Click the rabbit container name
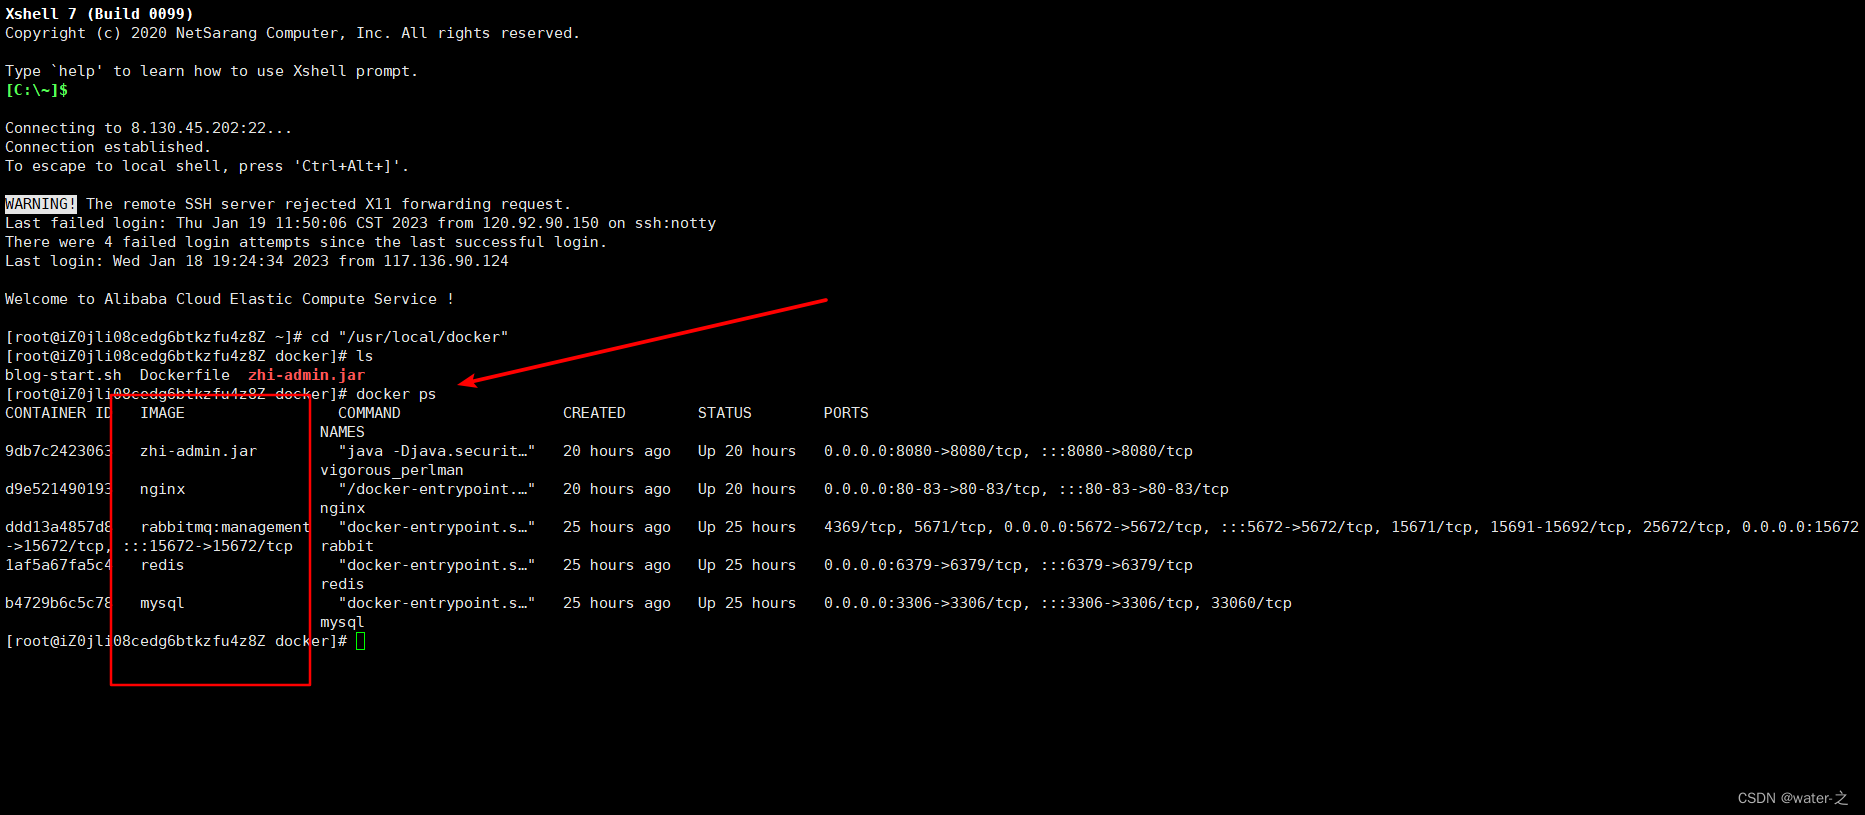The width and height of the screenshot is (1865, 815). pyautogui.click(x=347, y=546)
